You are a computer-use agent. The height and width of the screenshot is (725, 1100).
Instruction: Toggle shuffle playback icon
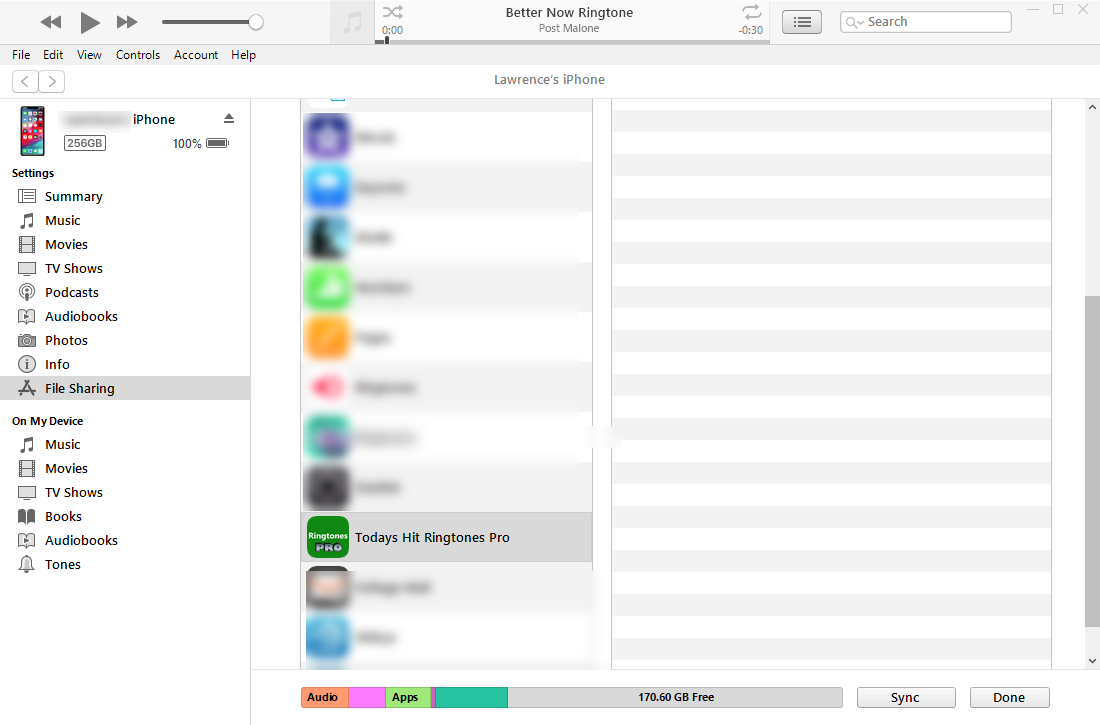(x=393, y=12)
